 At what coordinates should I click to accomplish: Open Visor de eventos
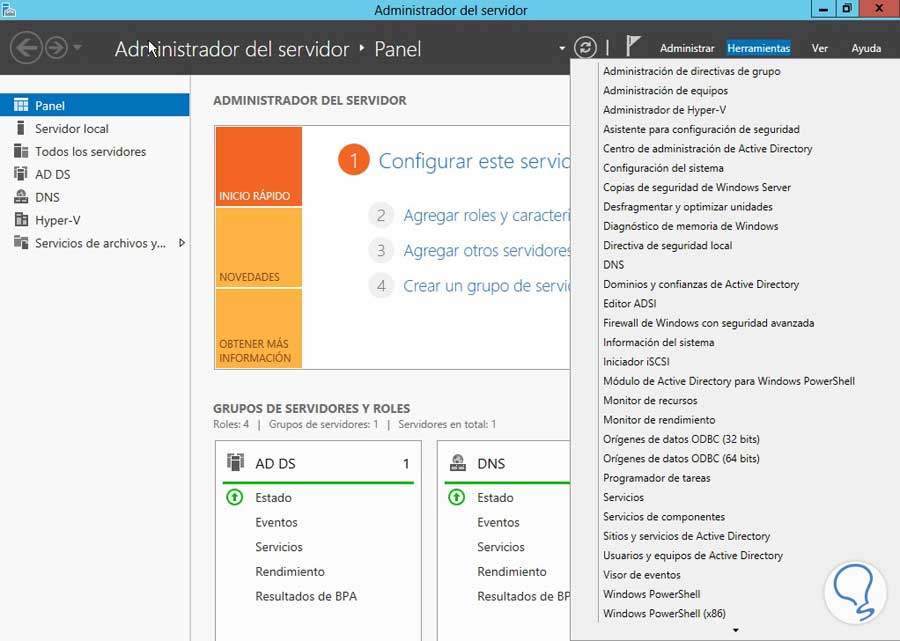[642, 575]
